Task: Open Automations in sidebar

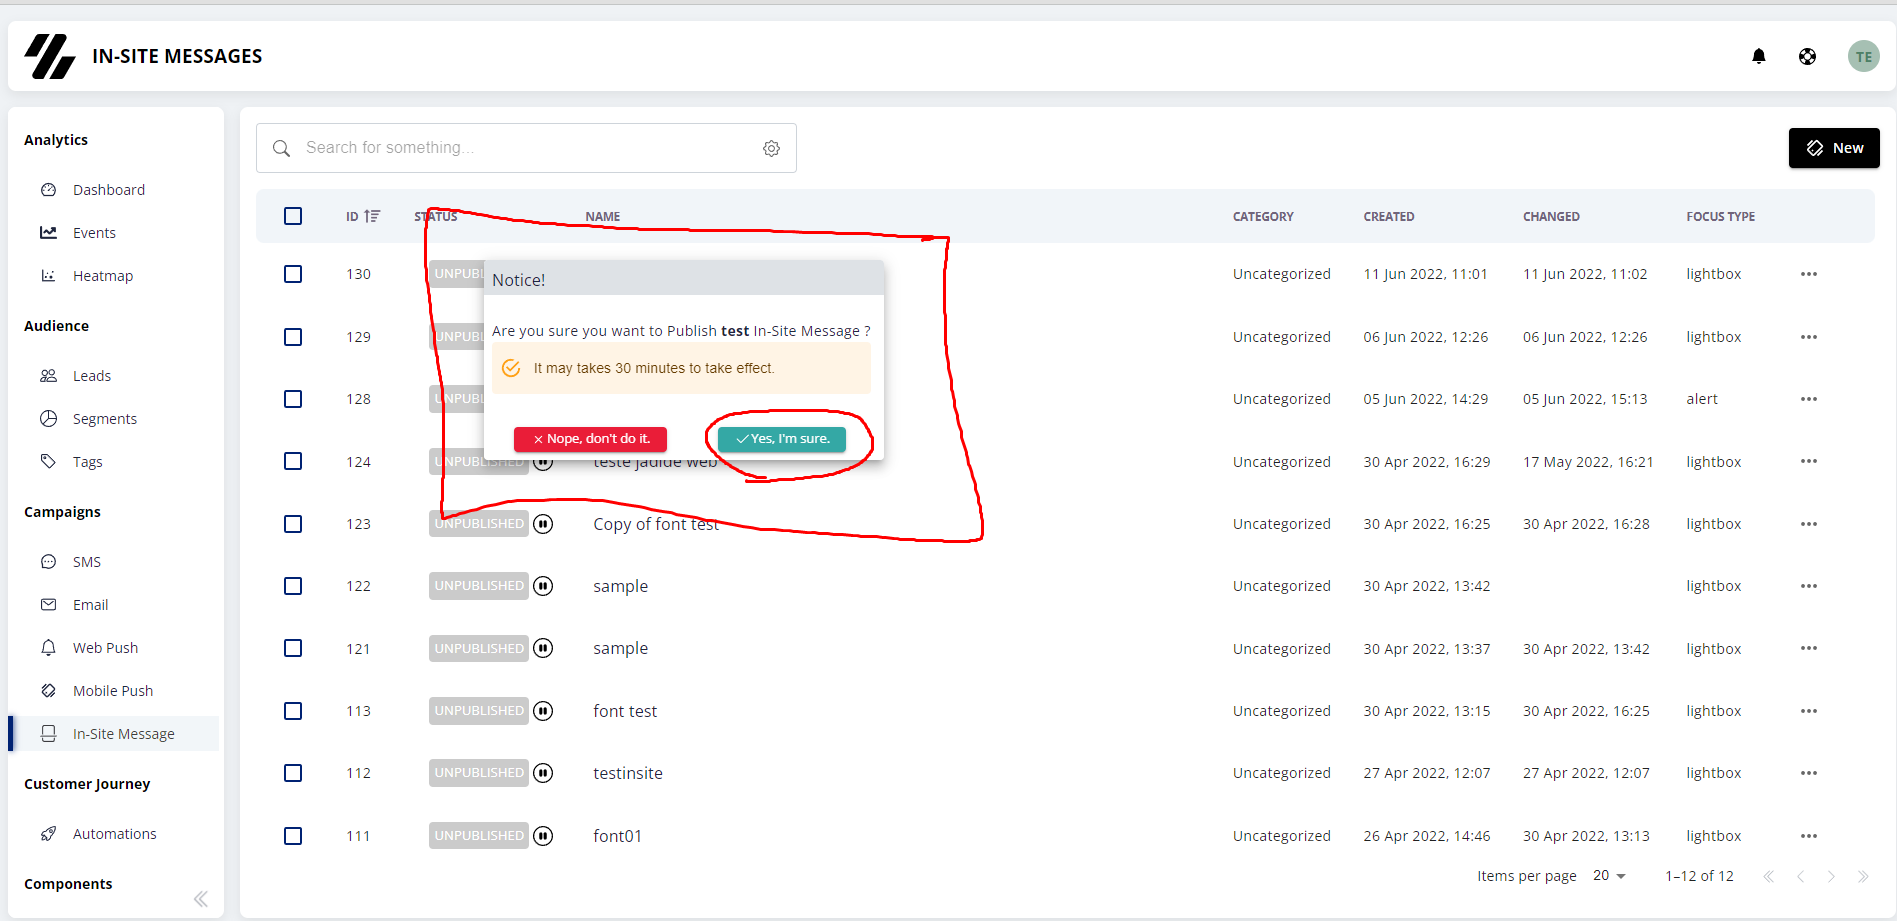Action: pos(114,834)
